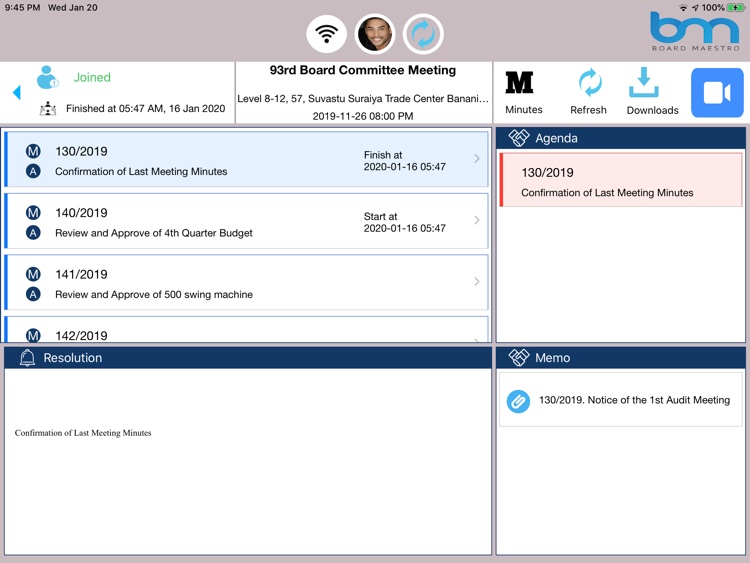
Task: Tap the Start at 2020-01-16 05:47 timestamp
Action: pos(405,222)
